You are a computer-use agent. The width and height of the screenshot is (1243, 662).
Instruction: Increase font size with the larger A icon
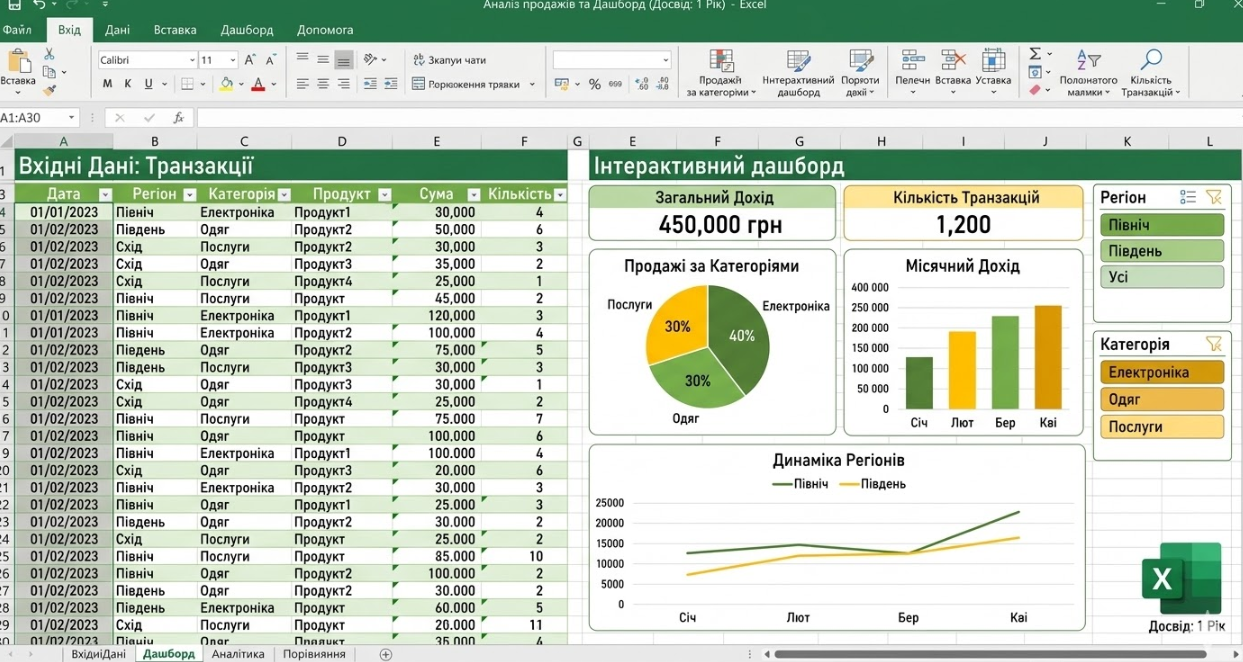[x=250, y=60]
